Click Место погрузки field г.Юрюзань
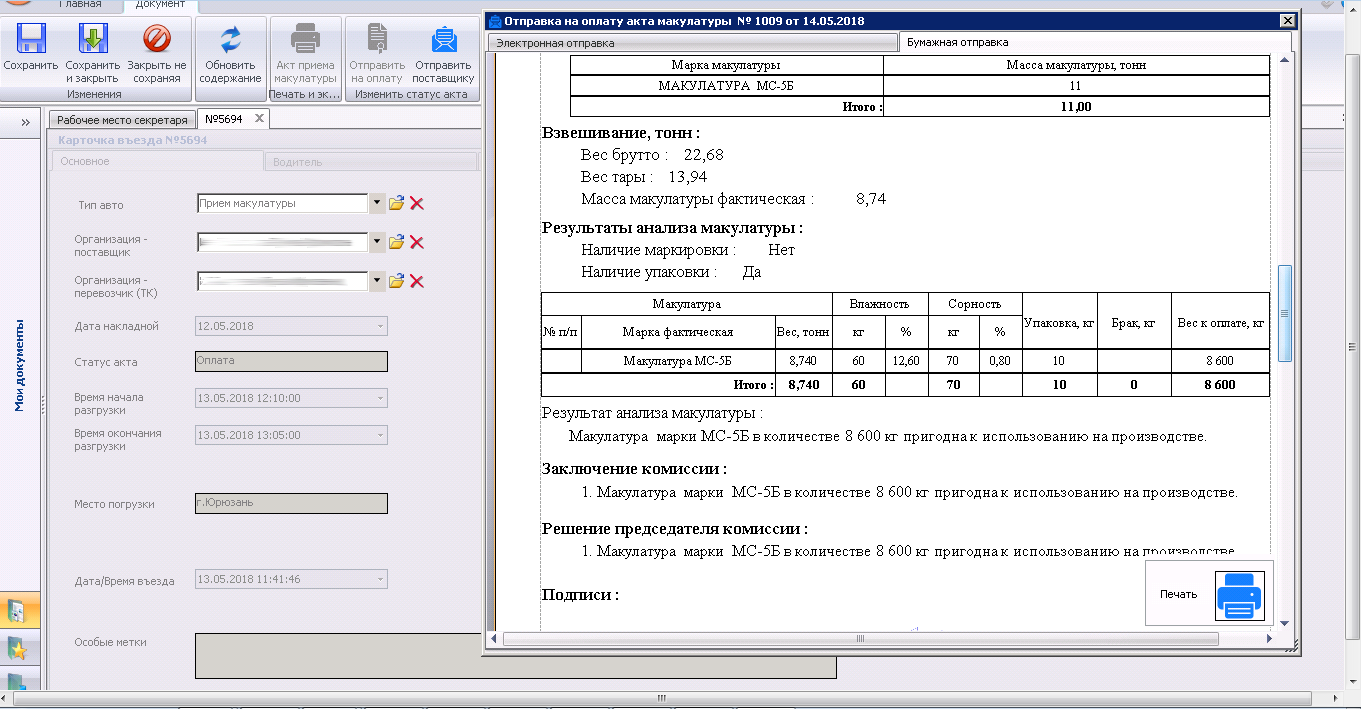The image size is (1361, 709). [291, 504]
